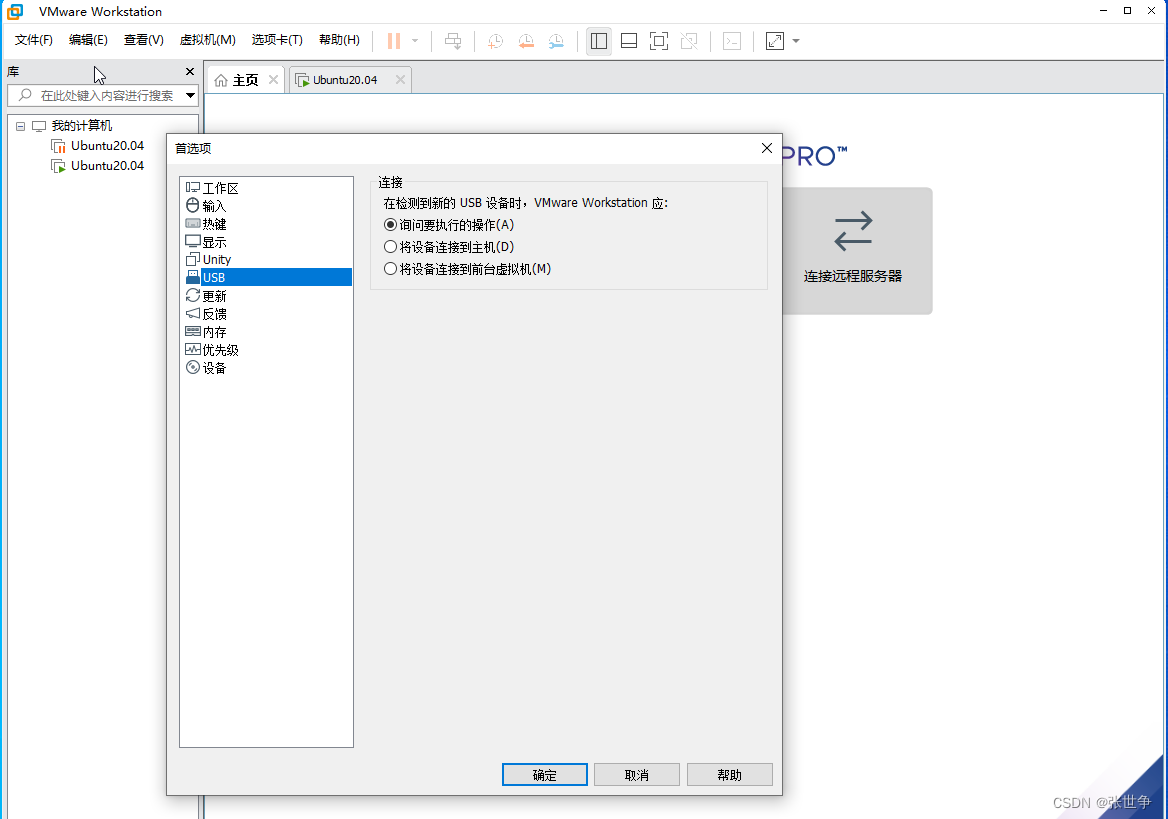Click the Unity mode toolbar icon
Viewport: 1168px width, 819px height.
pyautogui.click(x=689, y=41)
